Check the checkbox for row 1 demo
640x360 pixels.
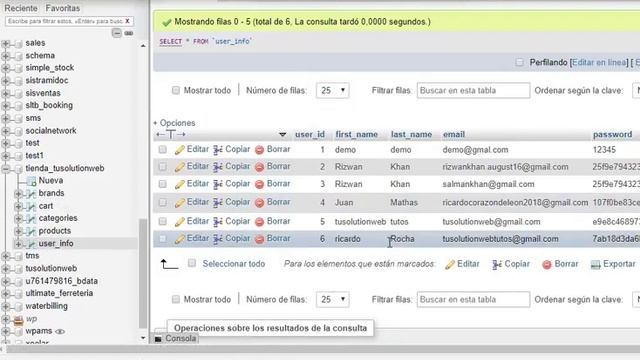click(x=162, y=149)
